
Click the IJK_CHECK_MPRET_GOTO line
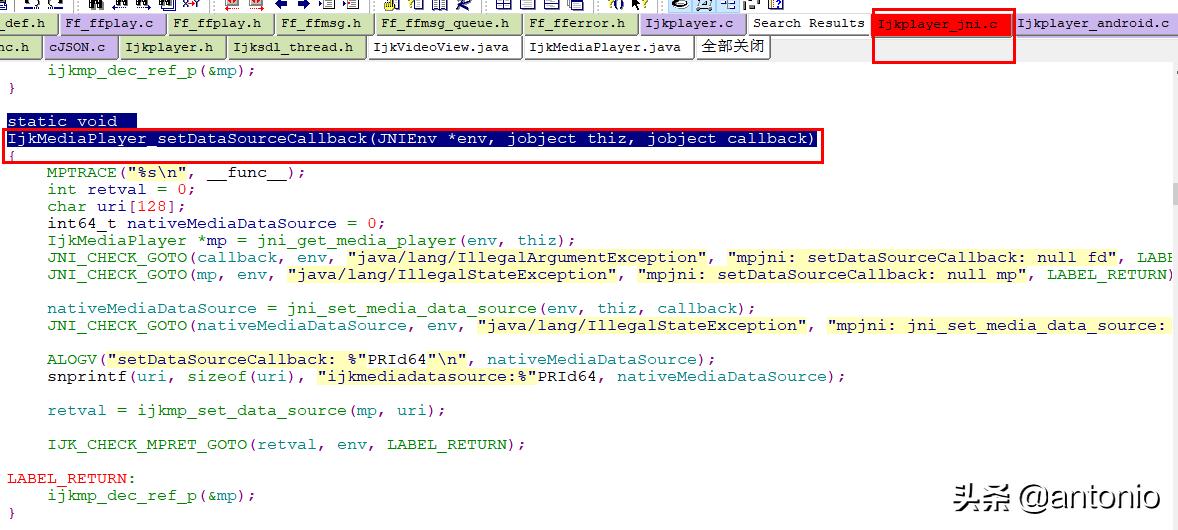pos(285,445)
